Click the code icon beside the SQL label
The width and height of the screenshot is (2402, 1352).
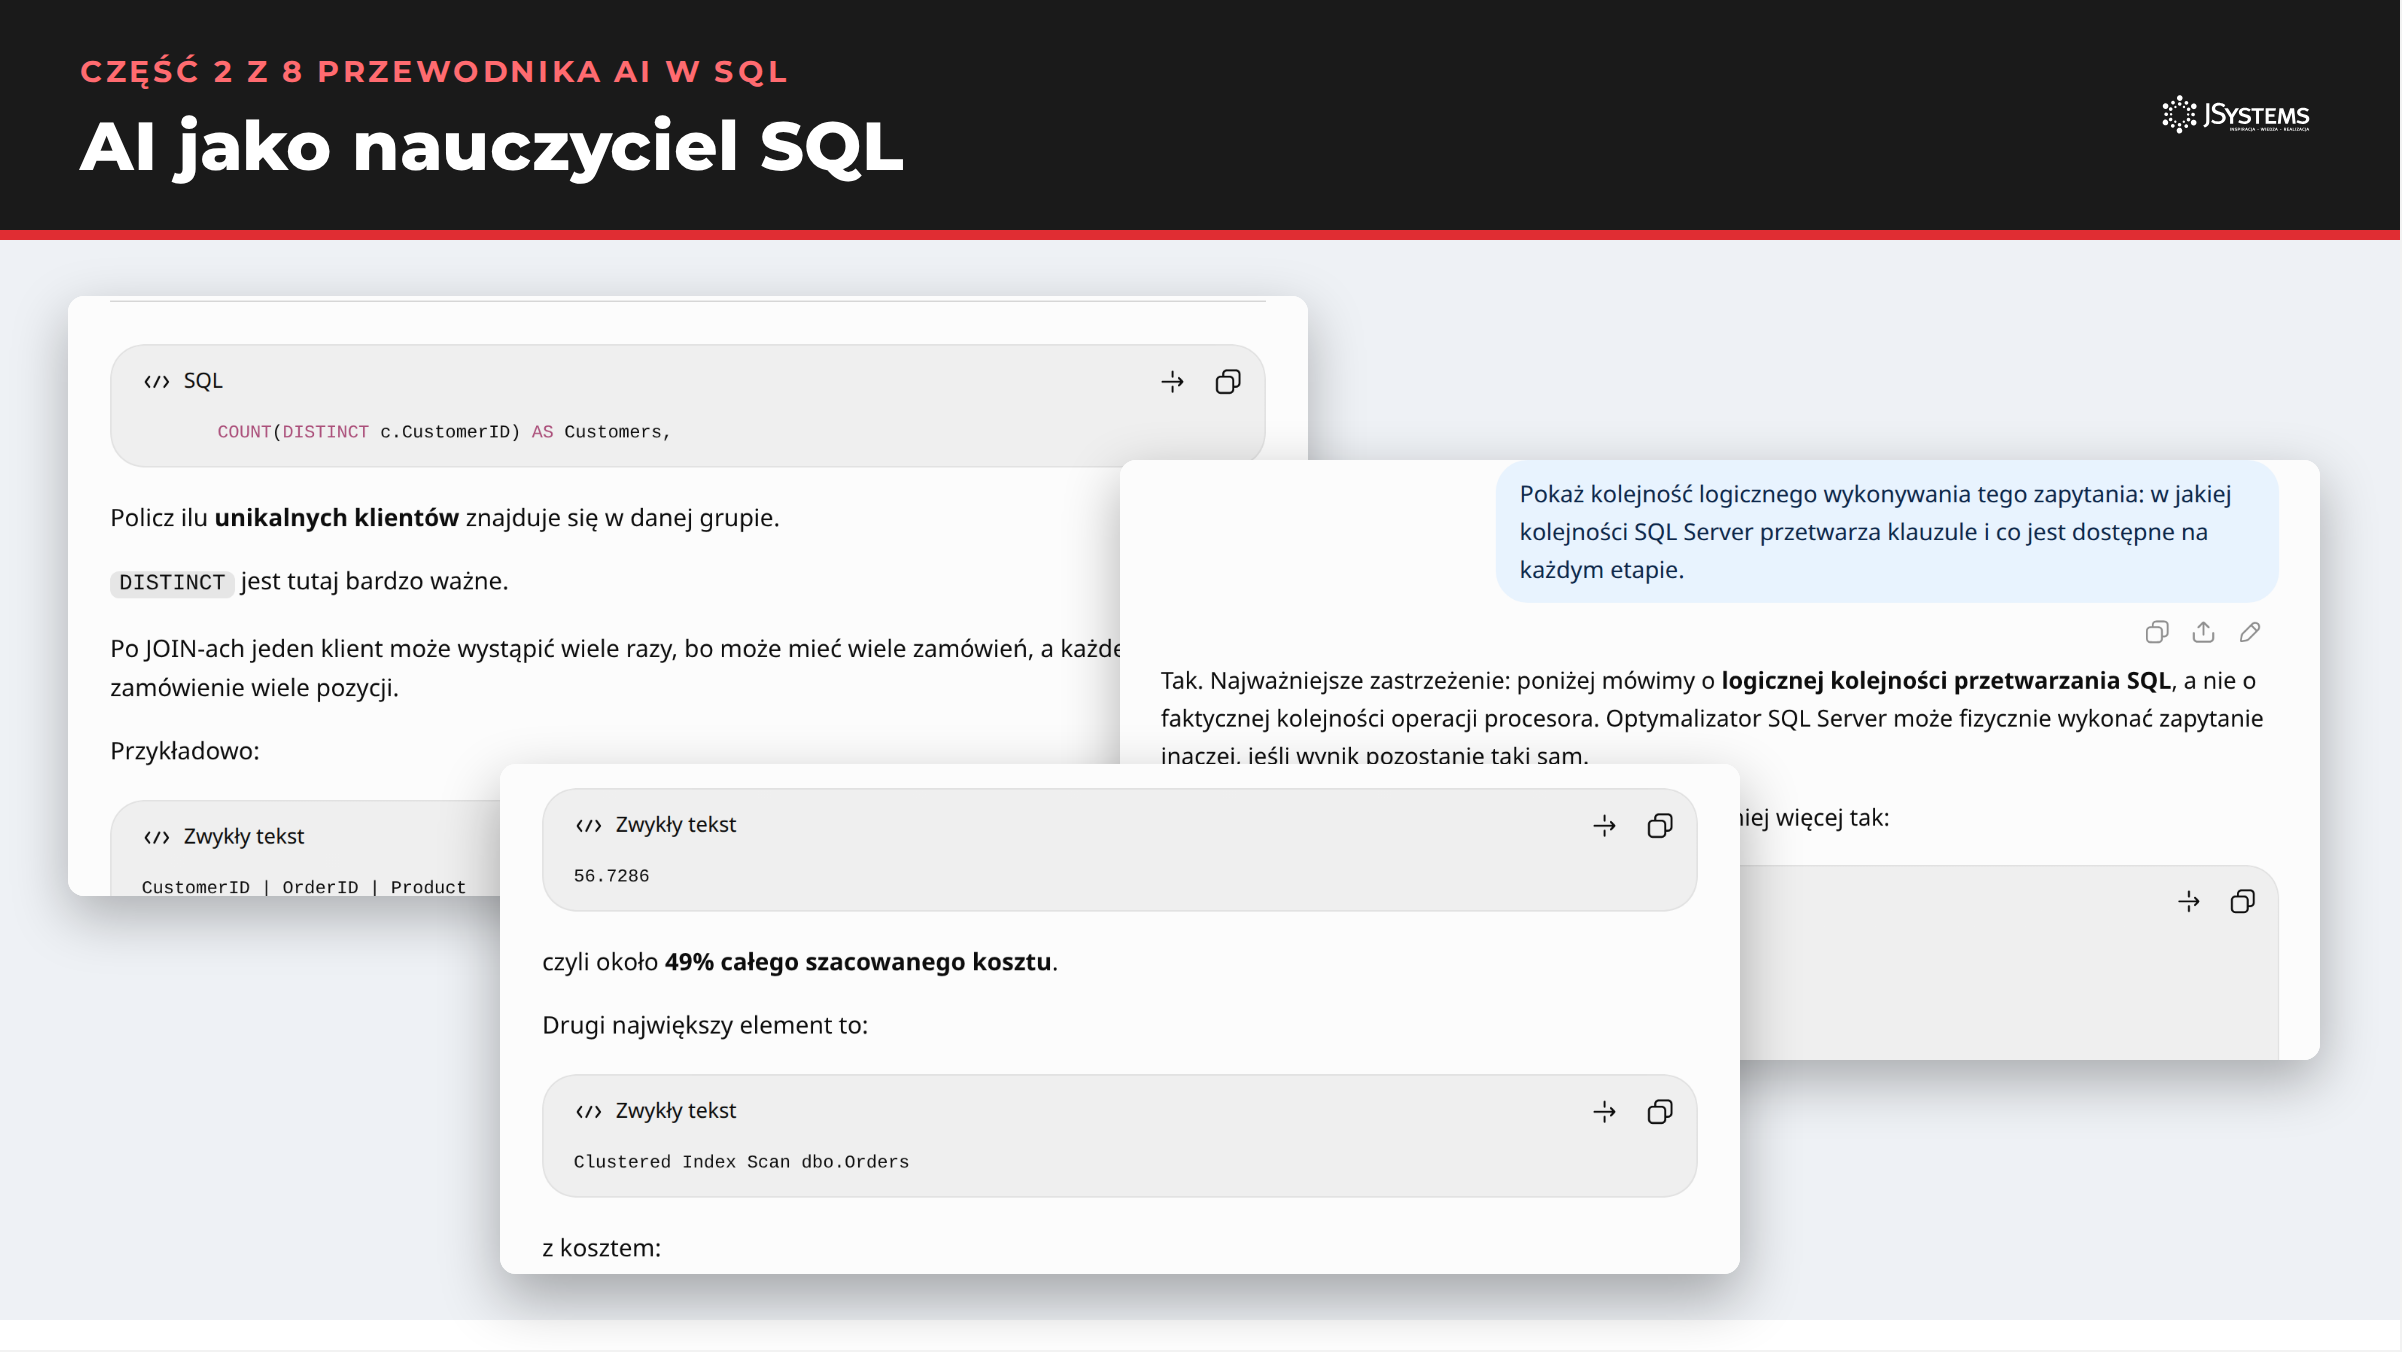156,381
